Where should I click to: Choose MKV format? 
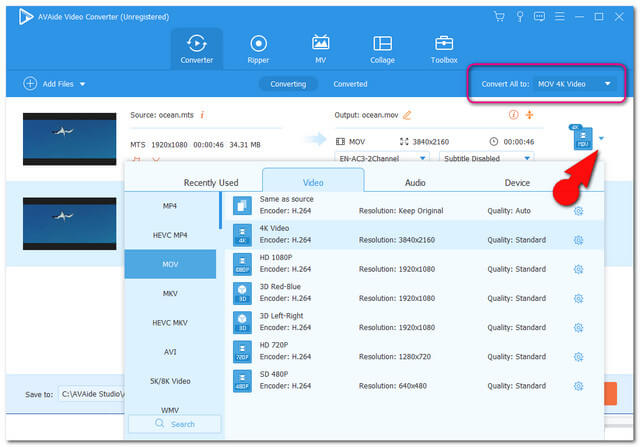[x=170, y=294]
